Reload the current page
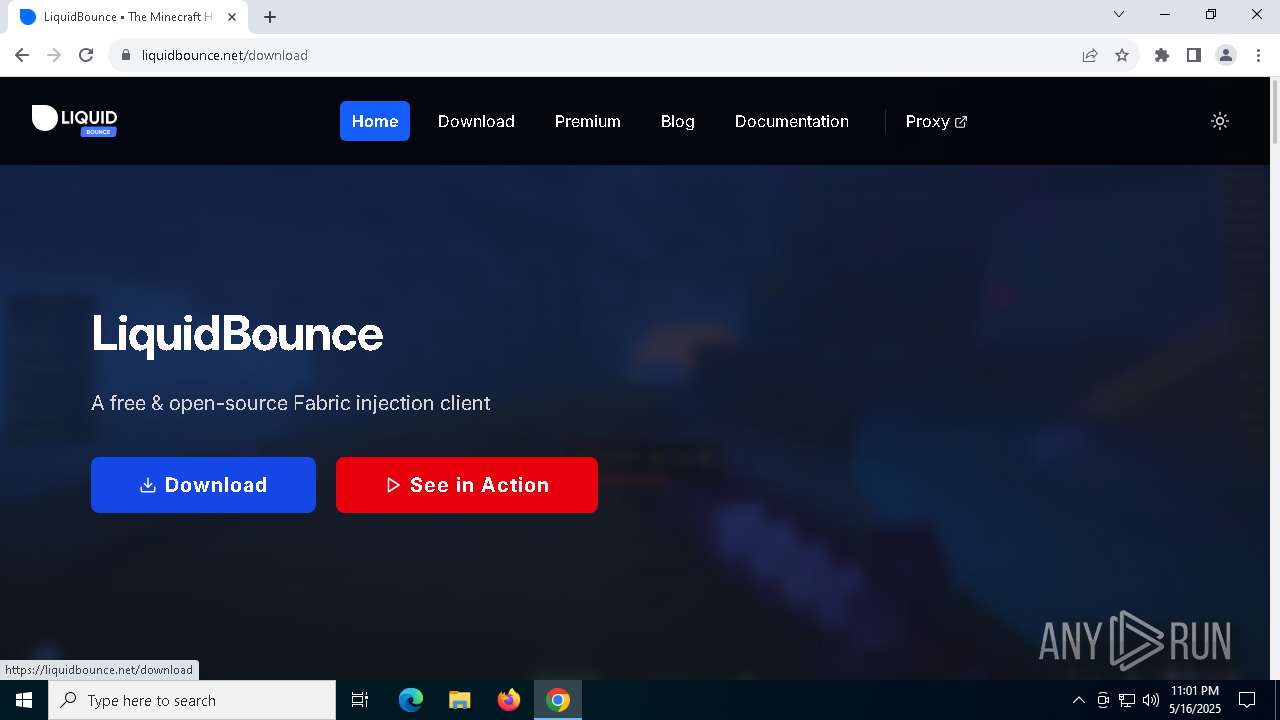 coord(86,55)
